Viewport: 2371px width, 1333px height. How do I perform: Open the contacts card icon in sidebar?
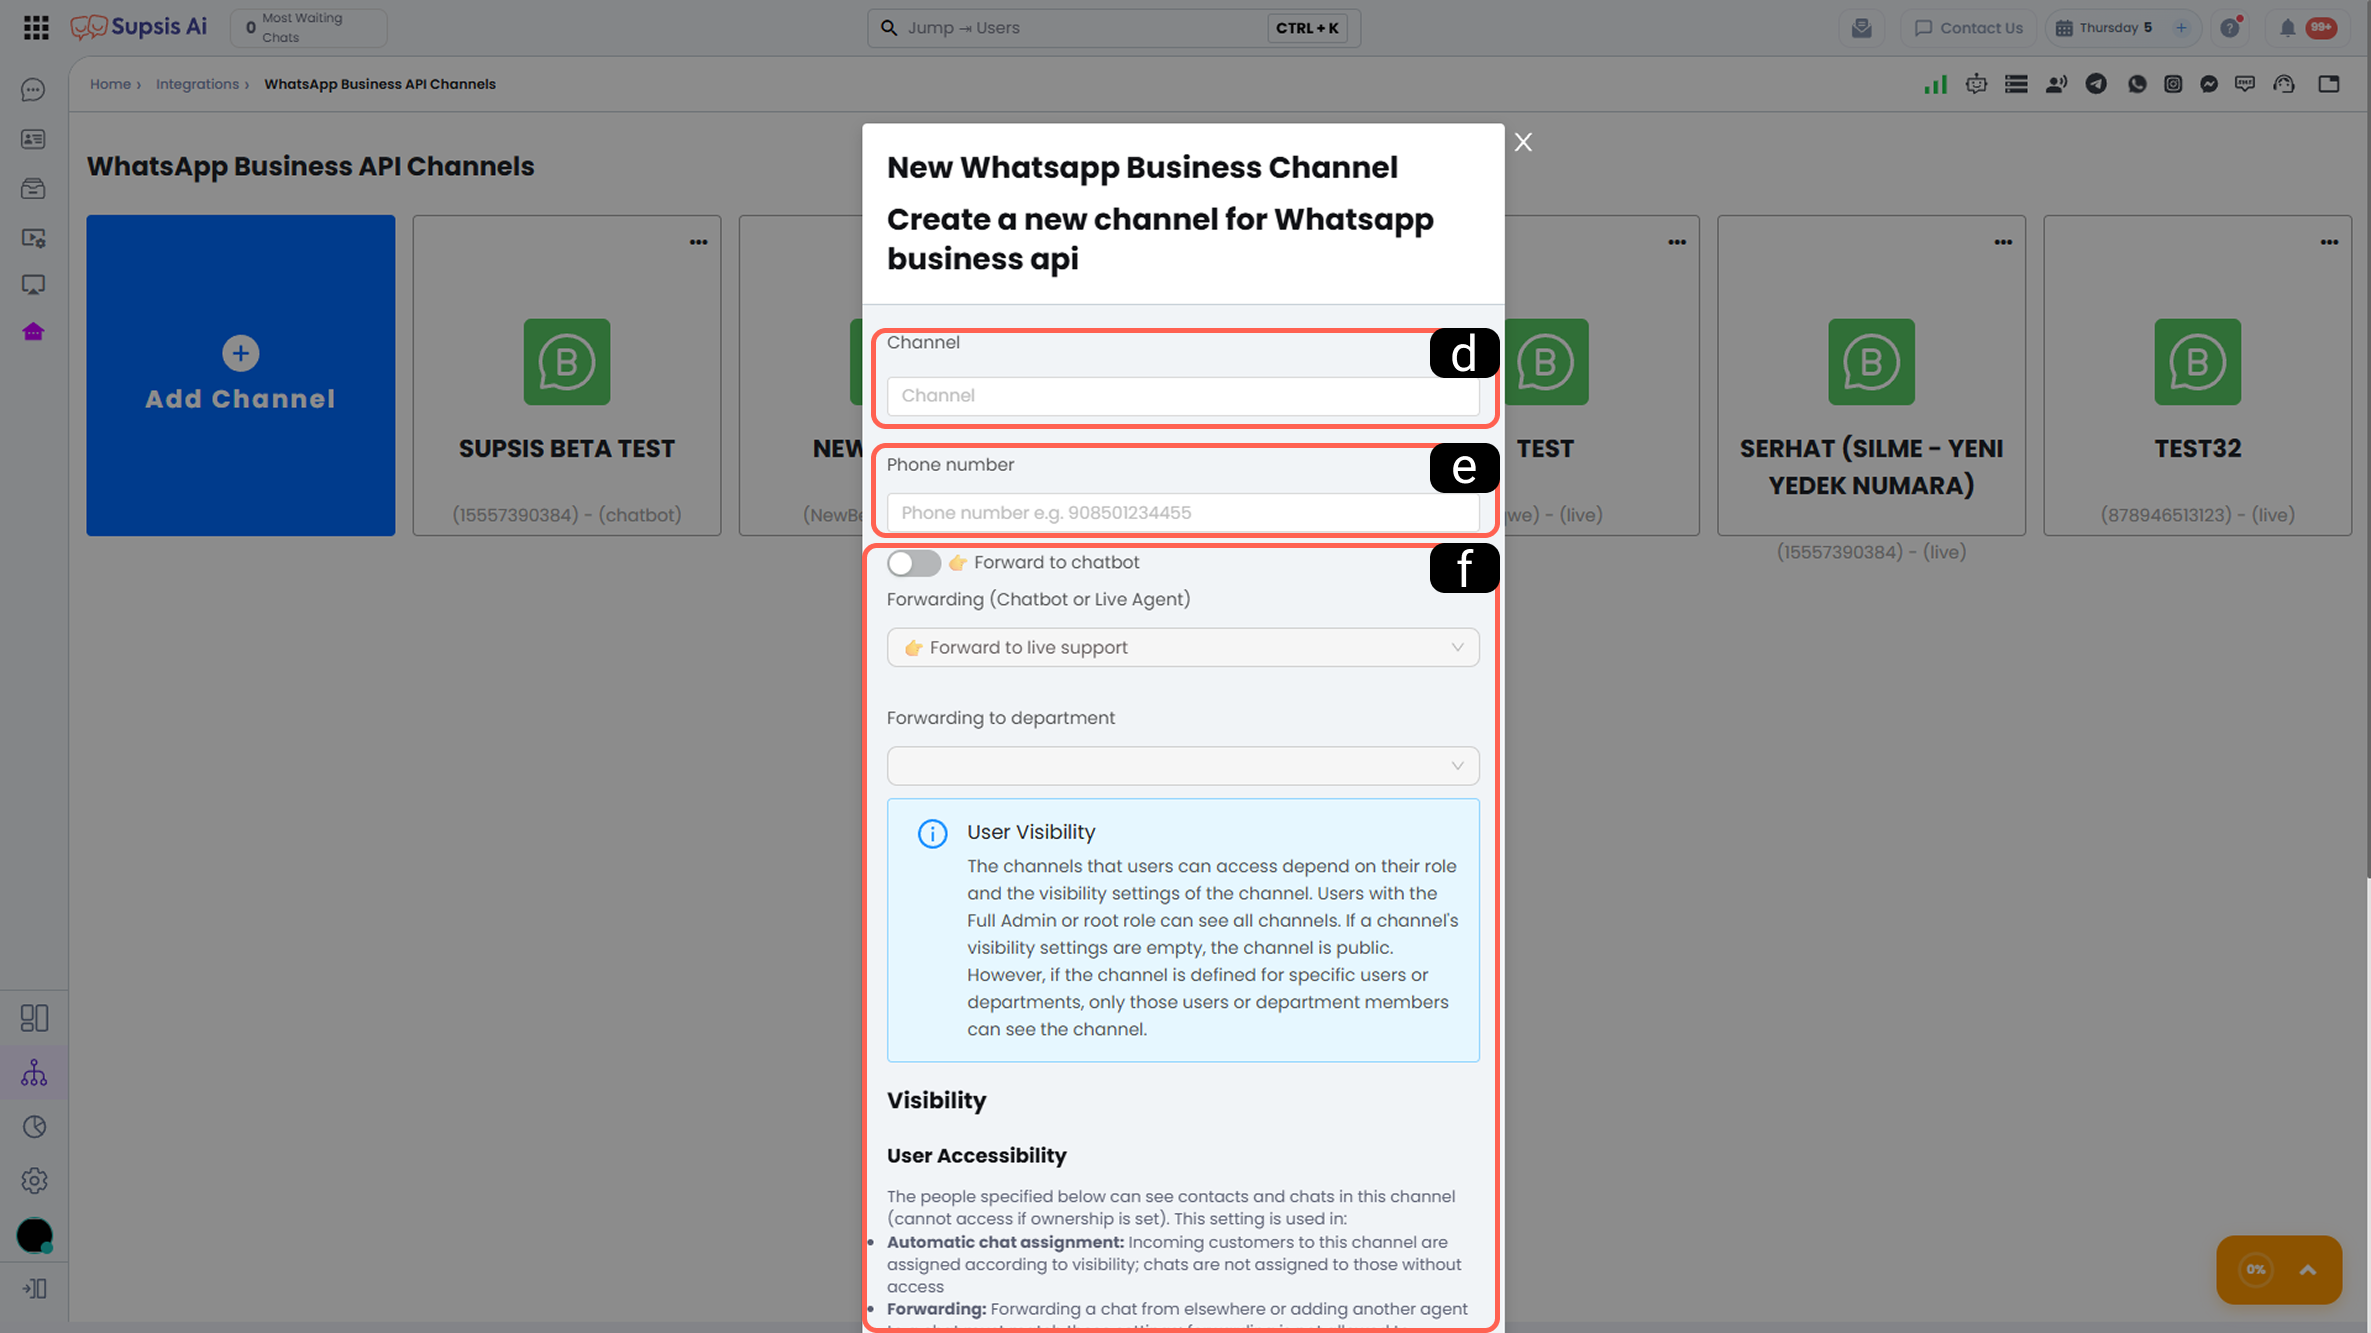click(x=33, y=139)
